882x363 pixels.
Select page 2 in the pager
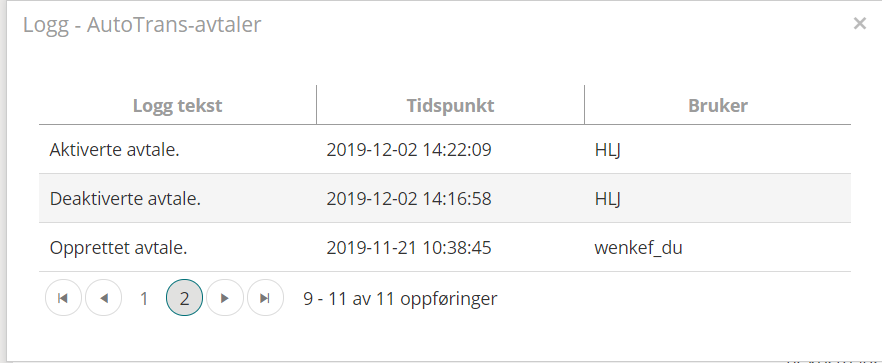(x=184, y=298)
